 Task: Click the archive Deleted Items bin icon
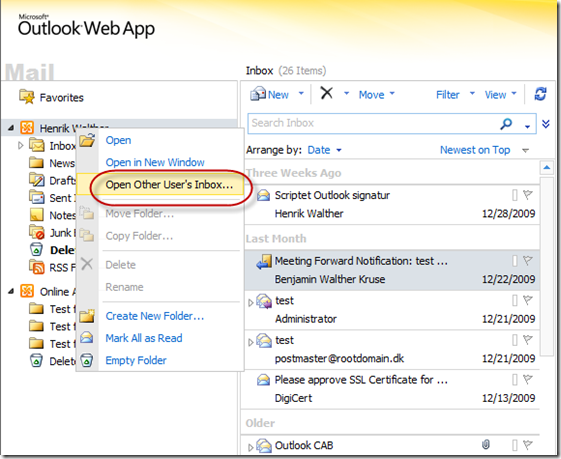tap(36, 361)
